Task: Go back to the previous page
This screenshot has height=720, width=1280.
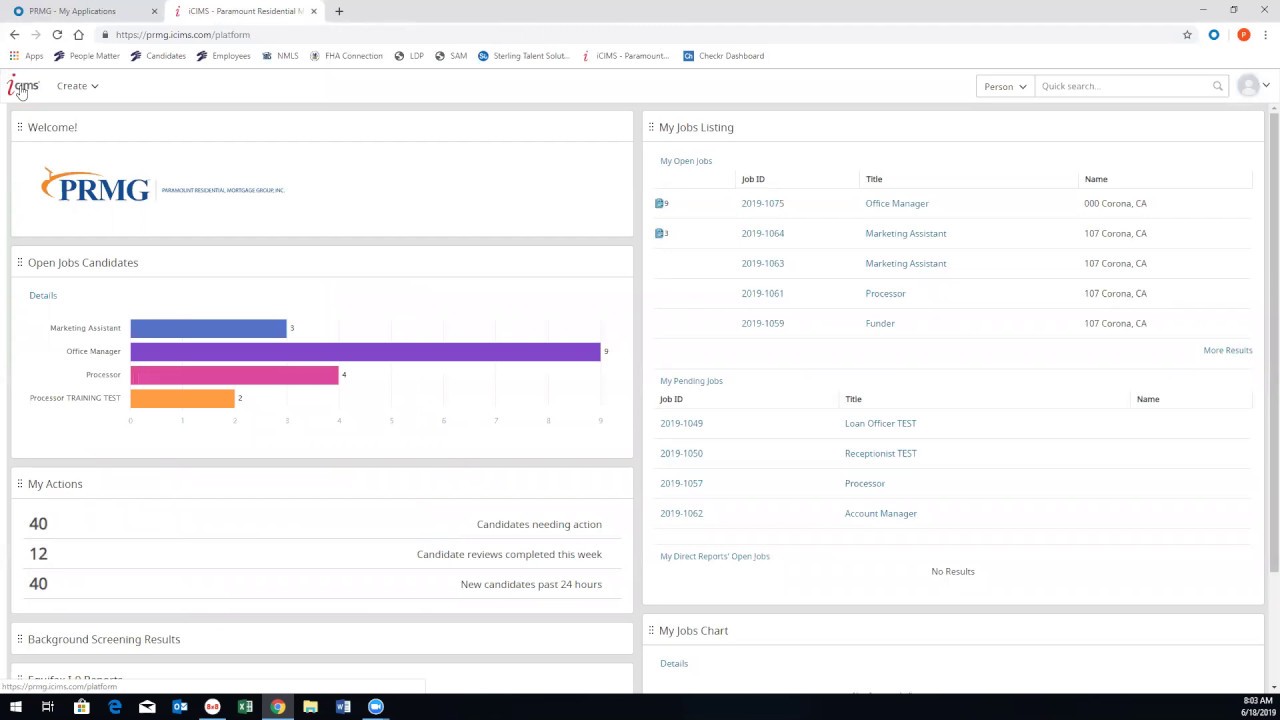Action: click(x=14, y=35)
